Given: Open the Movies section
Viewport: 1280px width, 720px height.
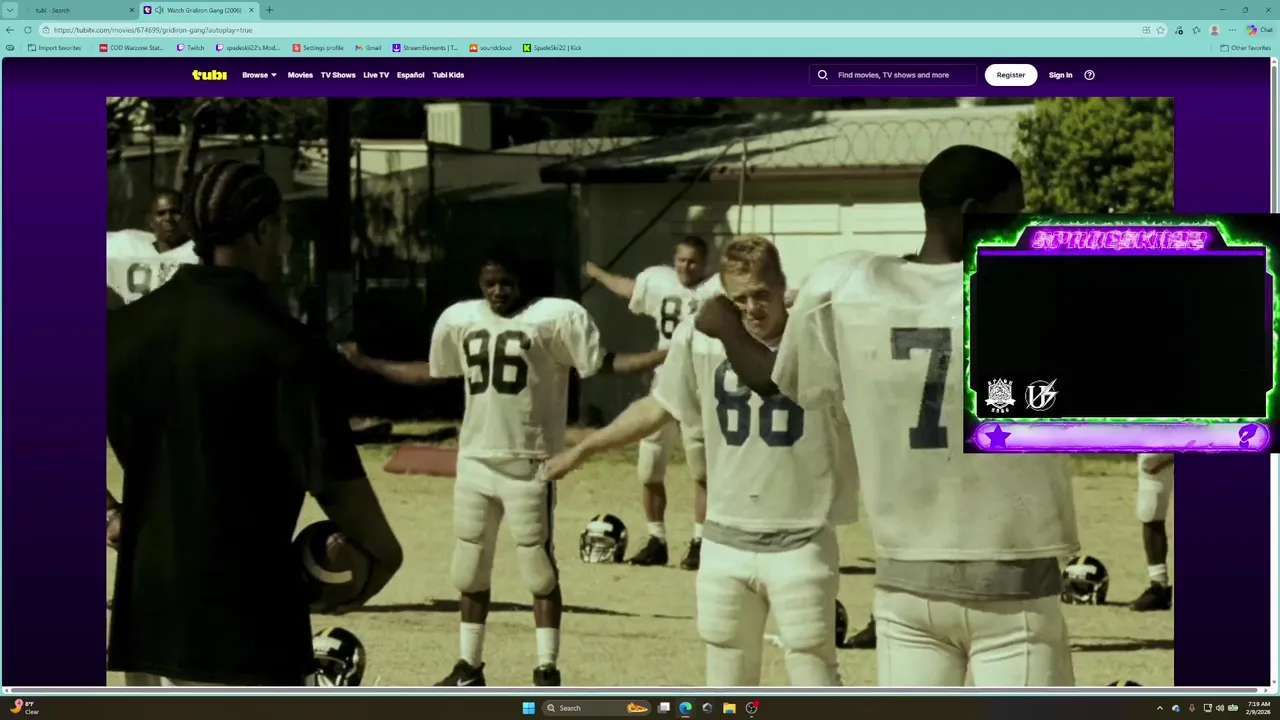Looking at the screenshot, I should (300, 75).
